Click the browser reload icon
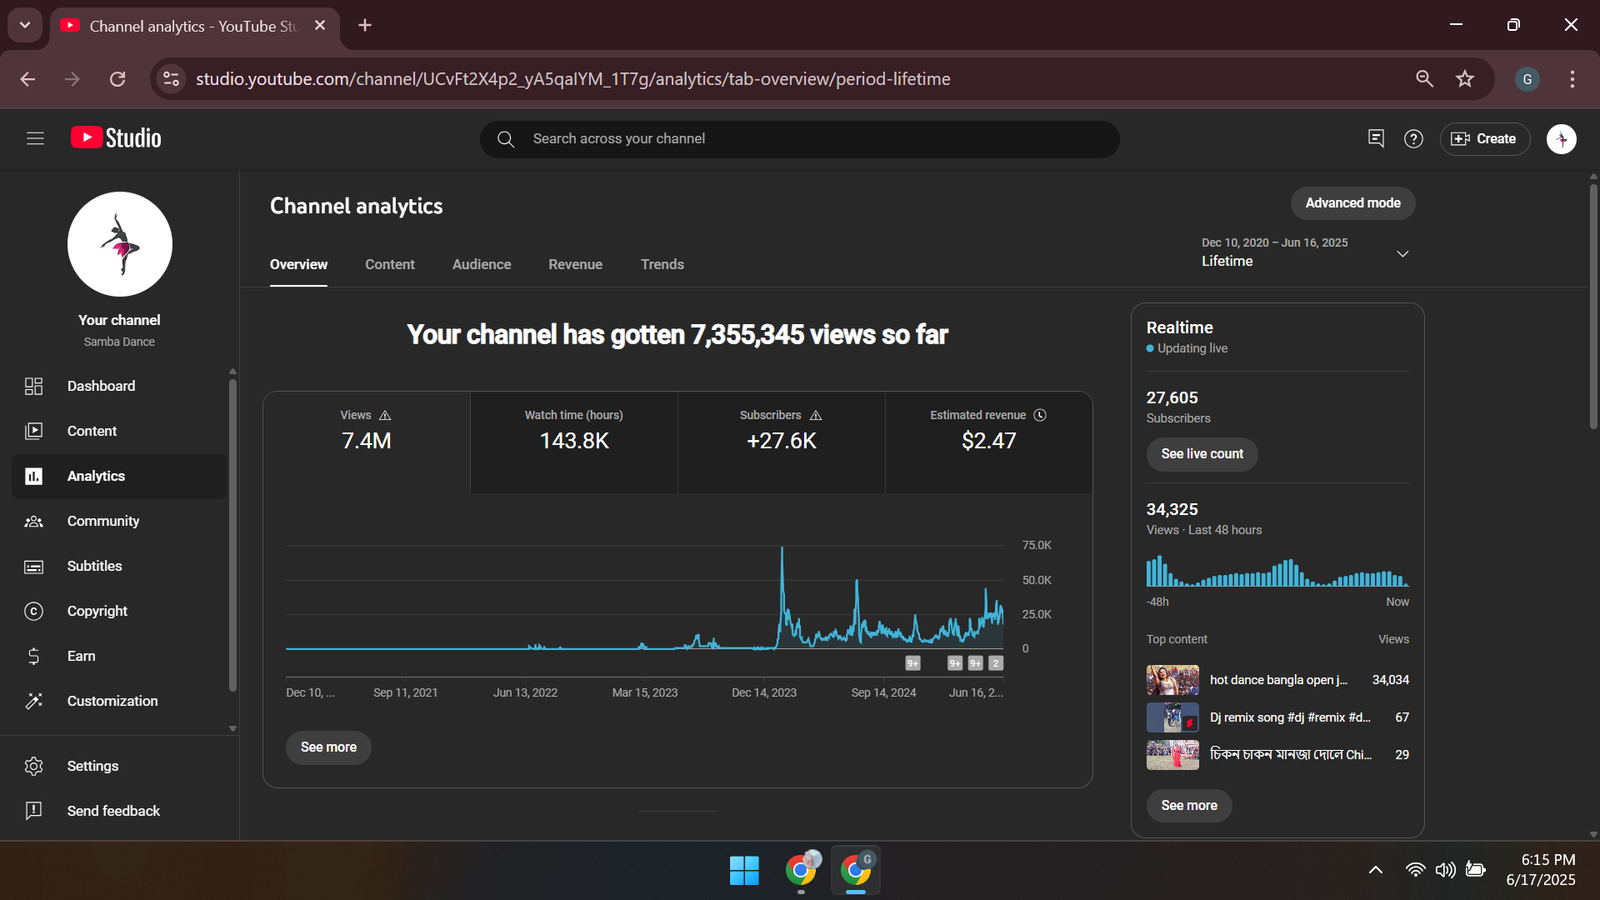The width and height of the screenshot is (1600, 900). [x=117, y=79]
